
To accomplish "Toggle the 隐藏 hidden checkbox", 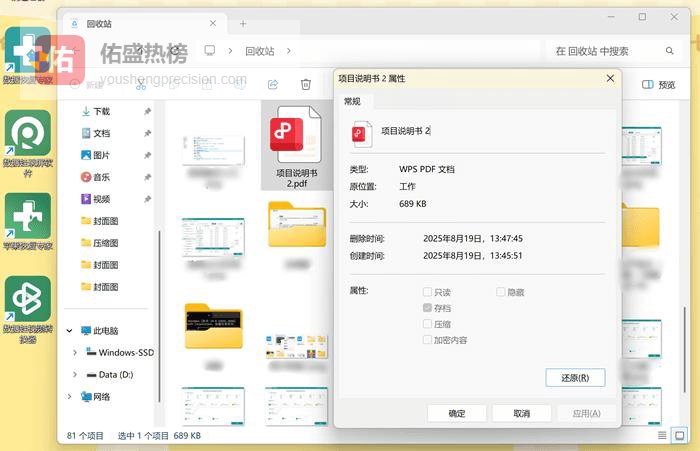I will click(501, 292).
